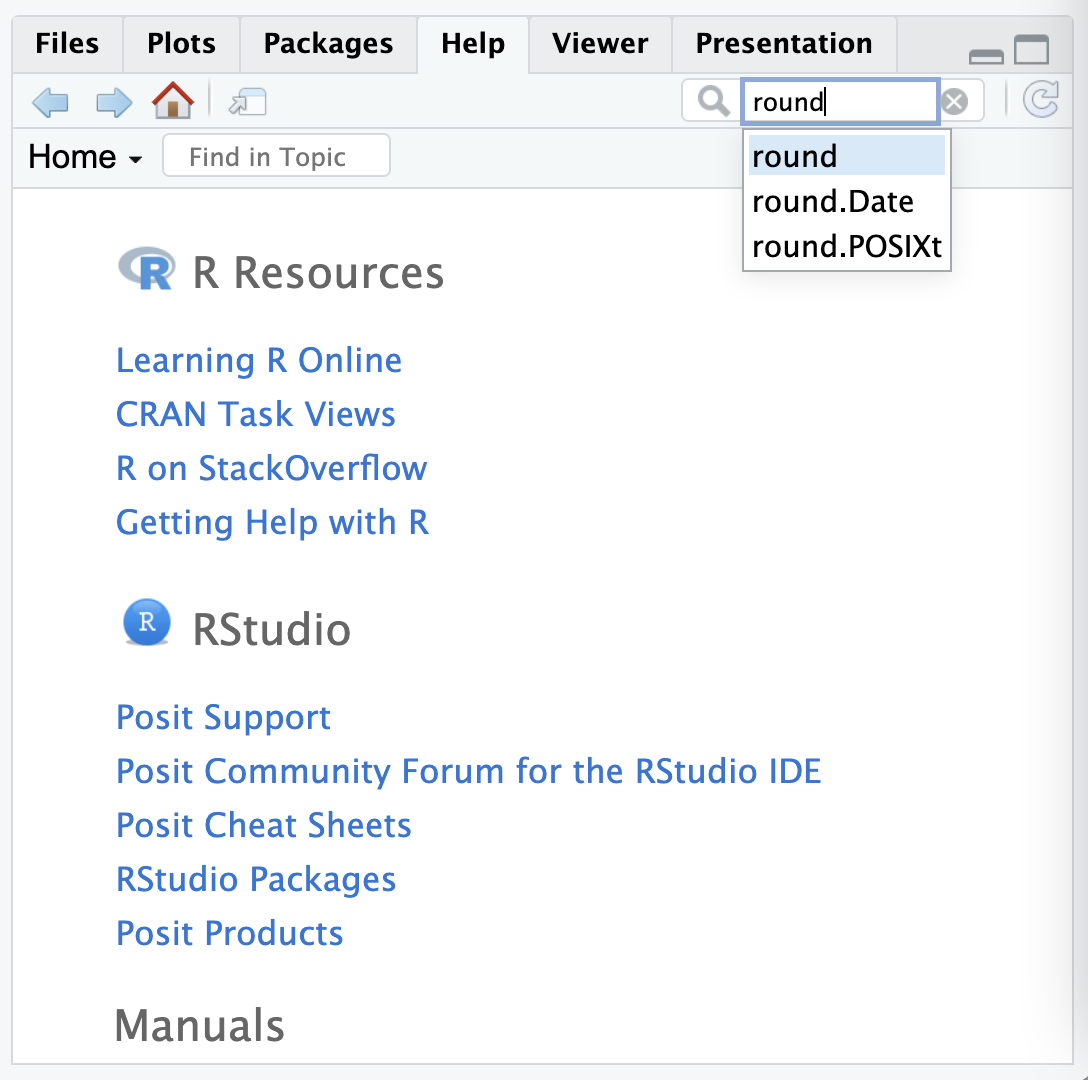The width and height of the screenshot is (1088, 1080).
Task: Switch to the Plots tab
Action: pyautogui.click(x=181, y=44)
